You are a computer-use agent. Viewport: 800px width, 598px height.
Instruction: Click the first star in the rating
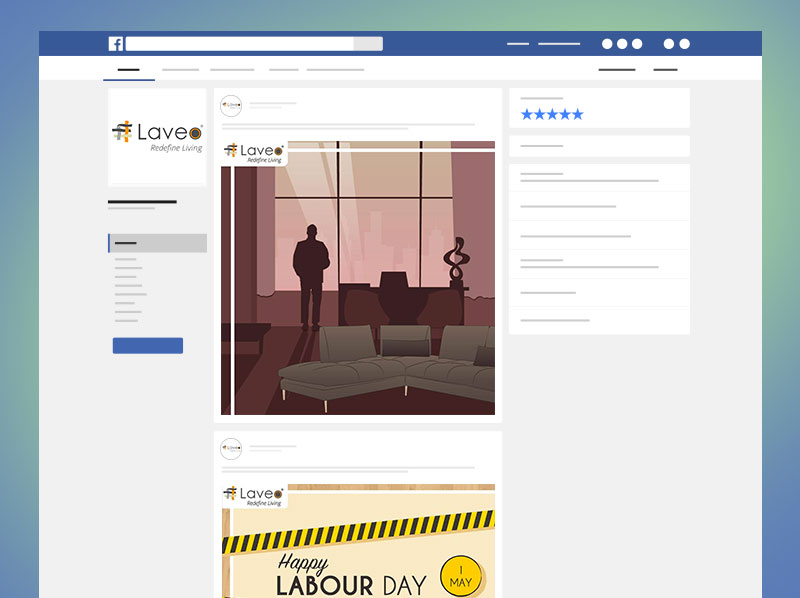point(527,115)
